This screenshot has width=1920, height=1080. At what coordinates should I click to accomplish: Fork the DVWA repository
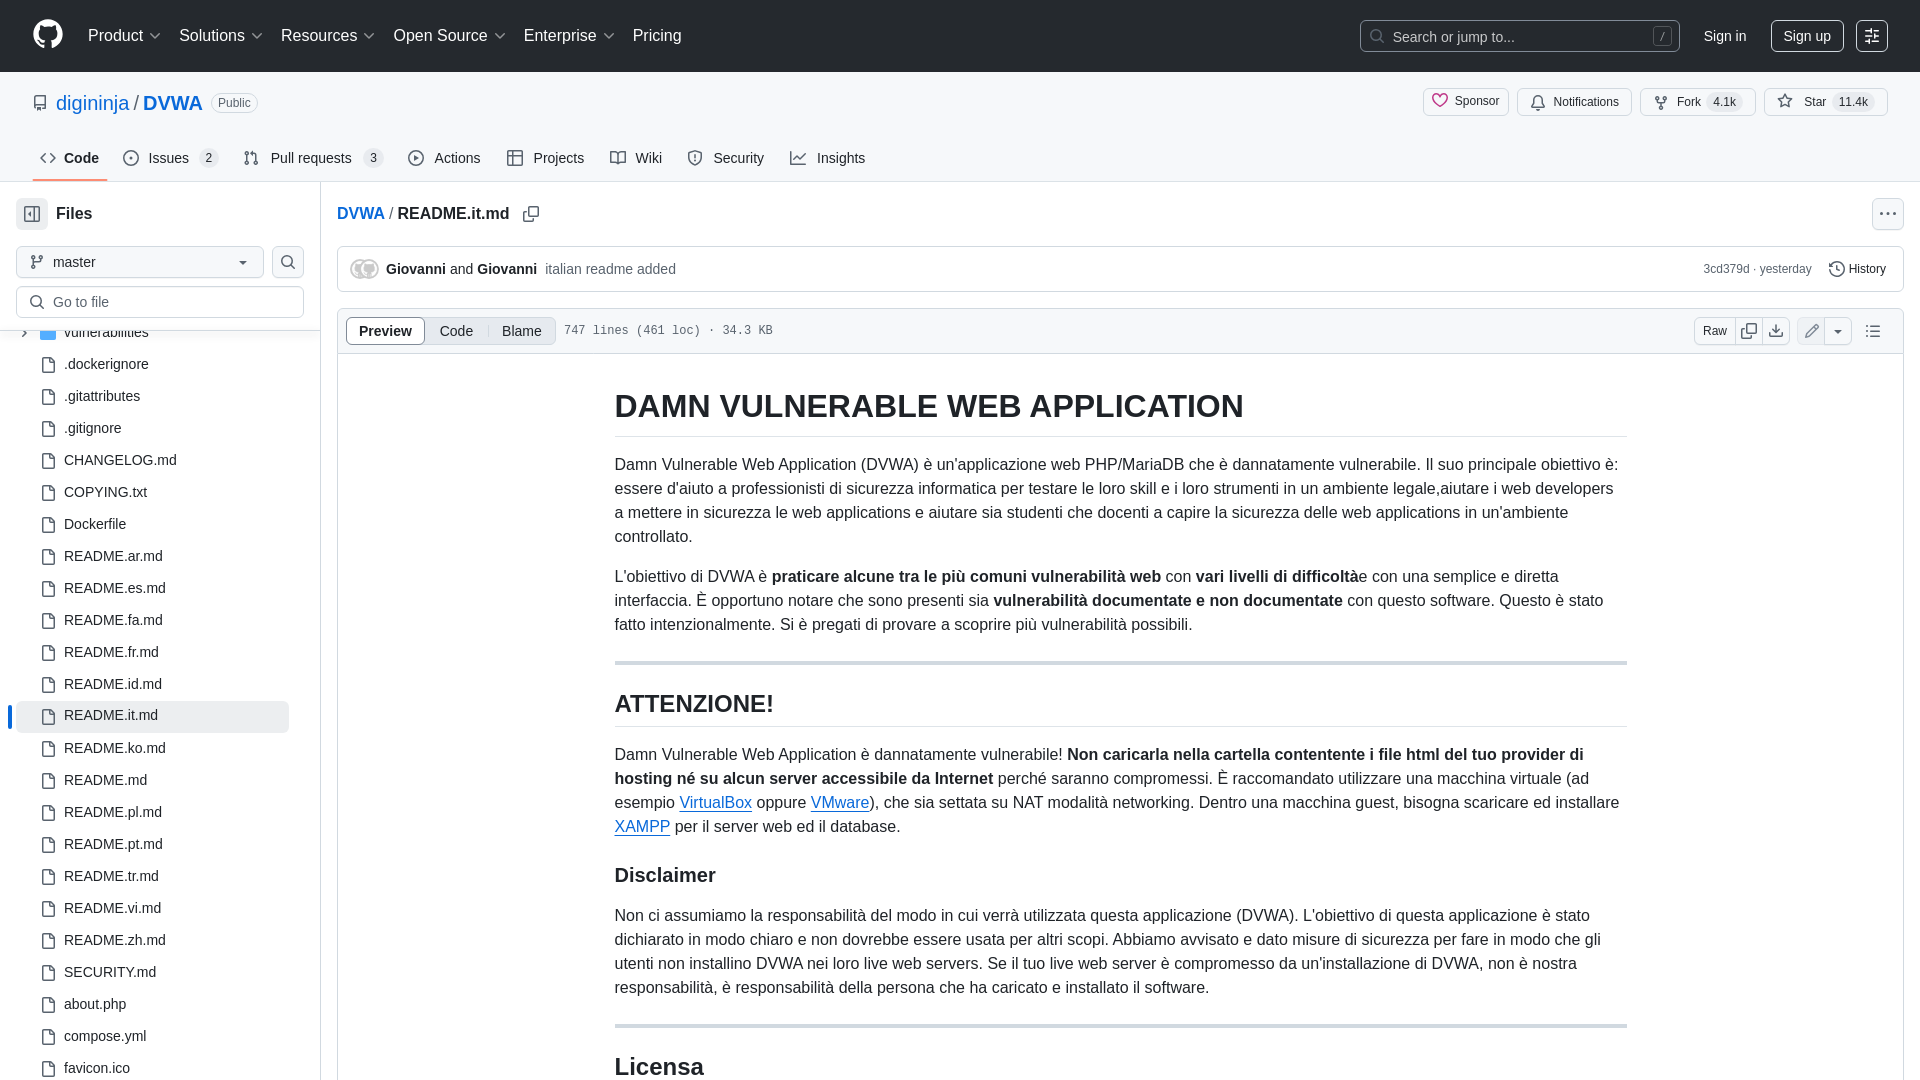click(x=1697, y=102)
